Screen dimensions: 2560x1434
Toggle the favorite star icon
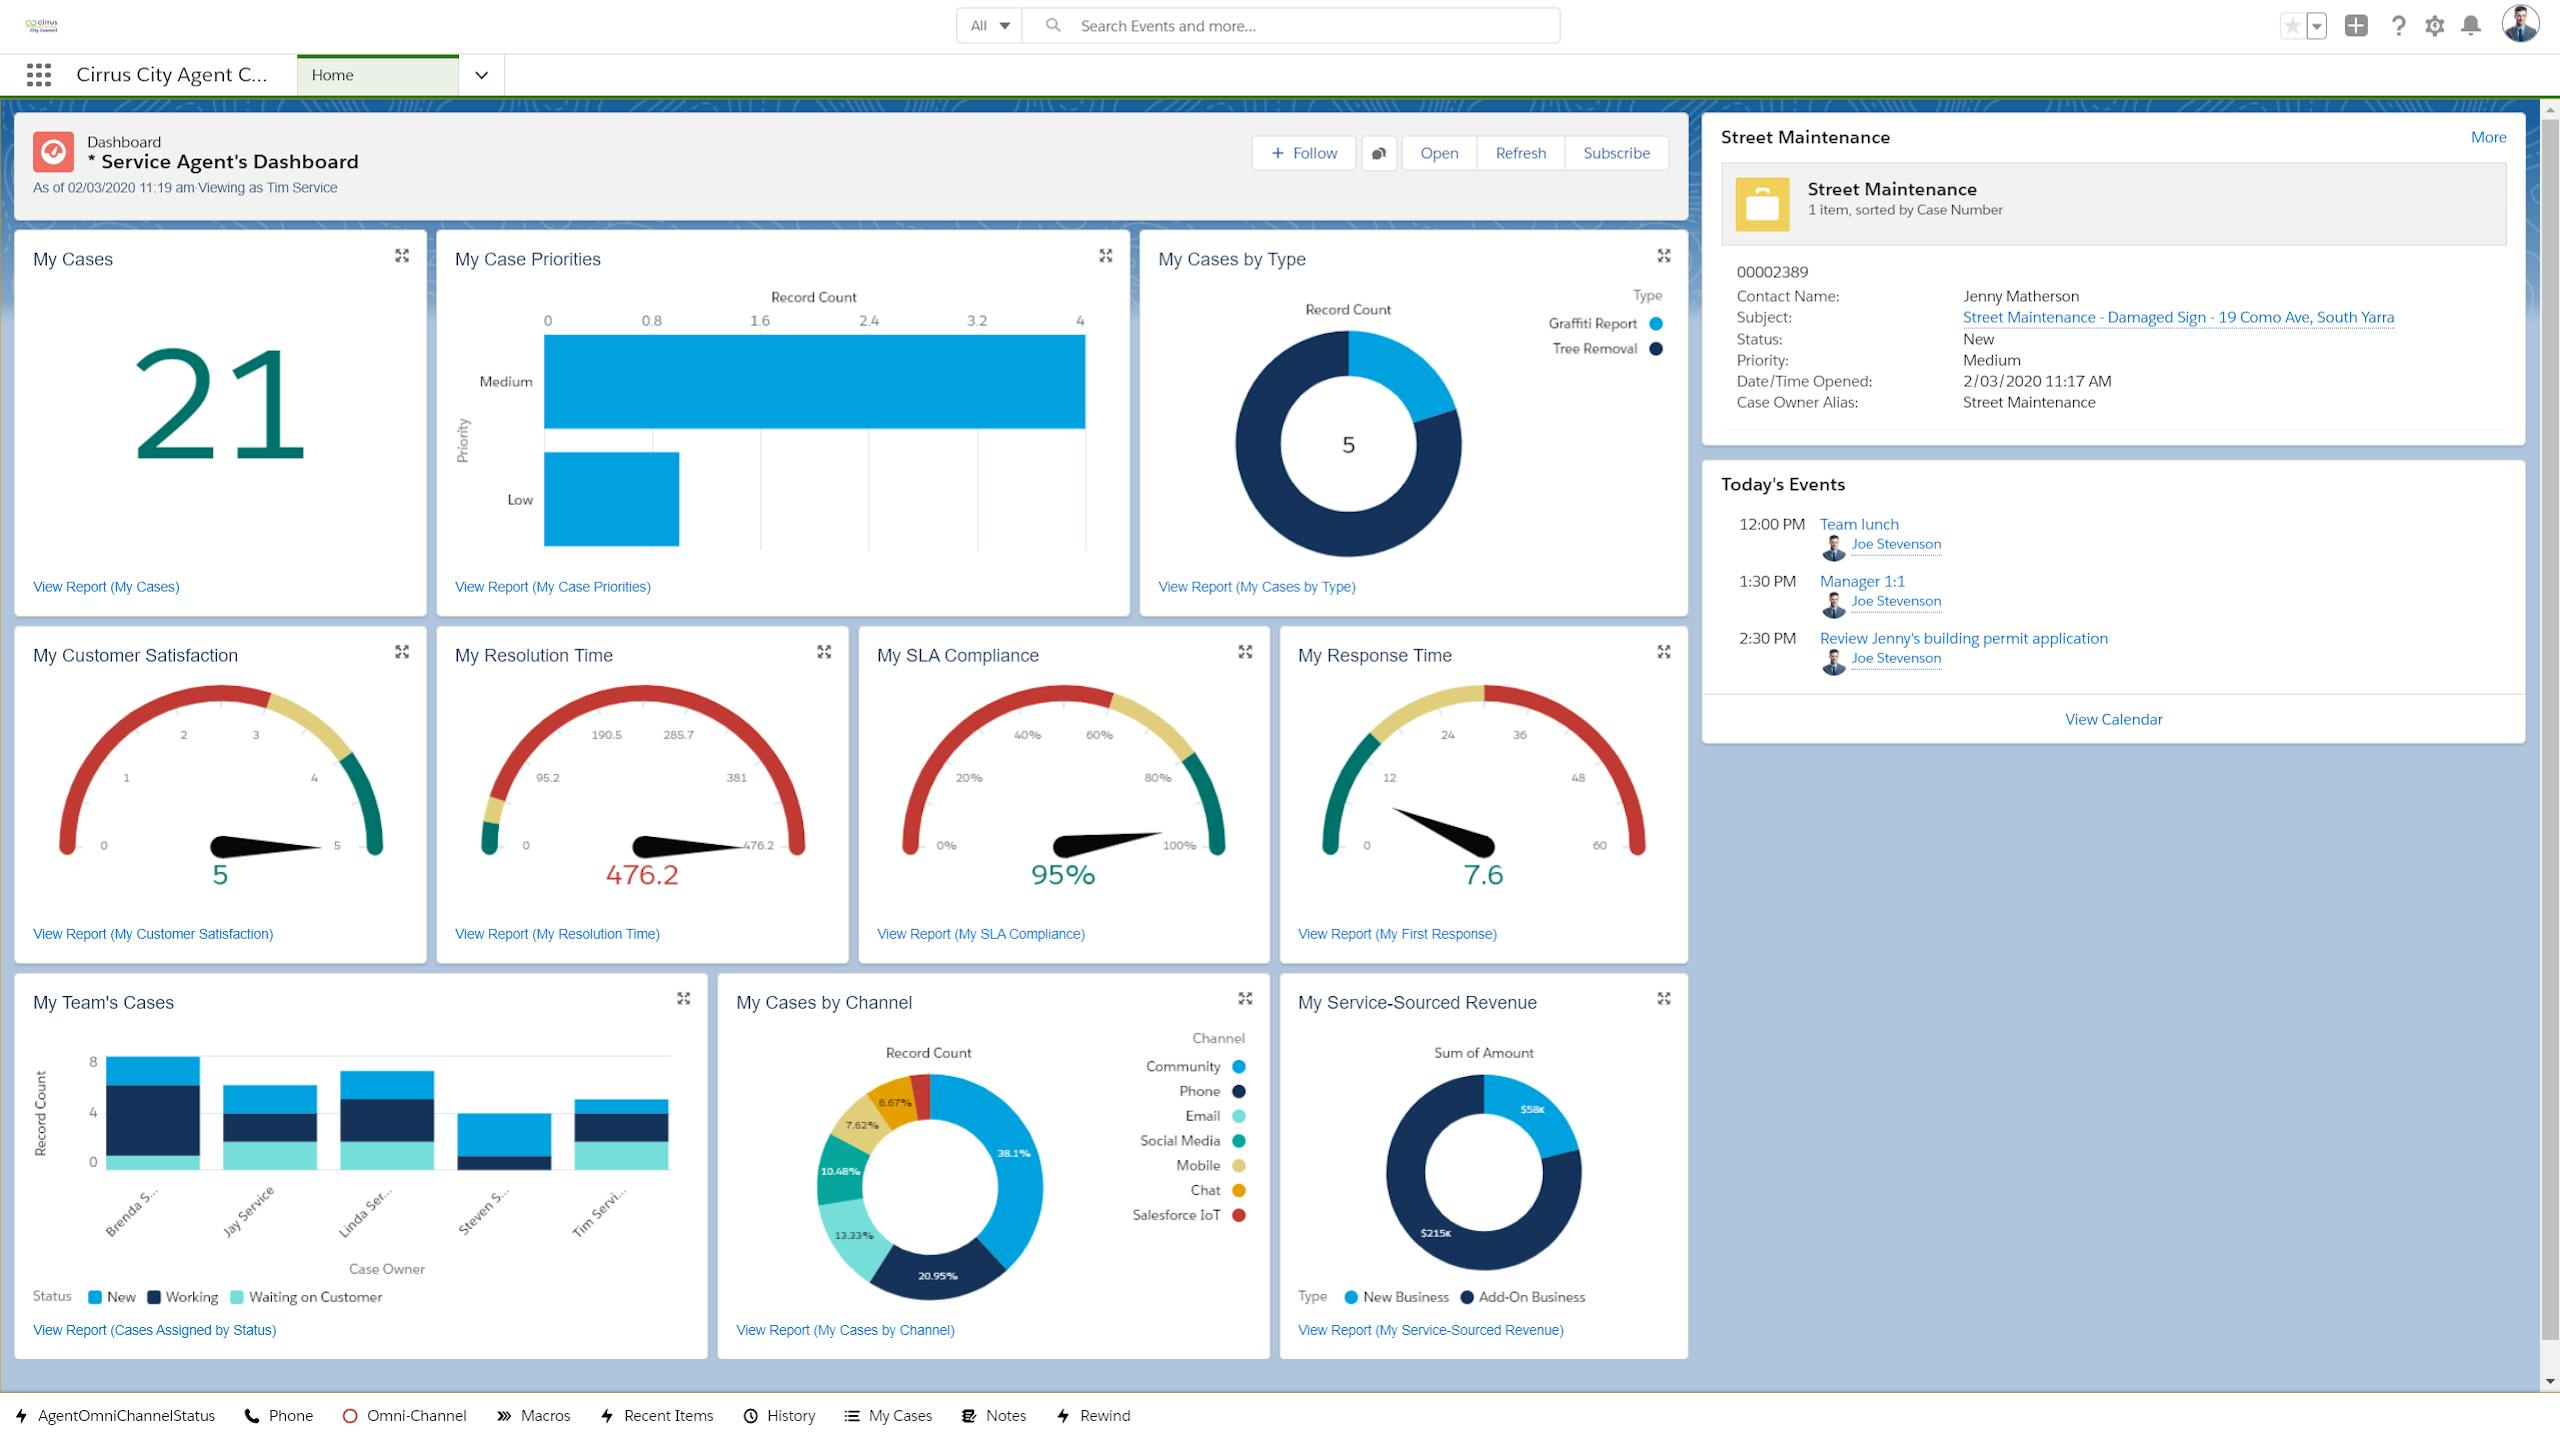tap(2292, 26)
